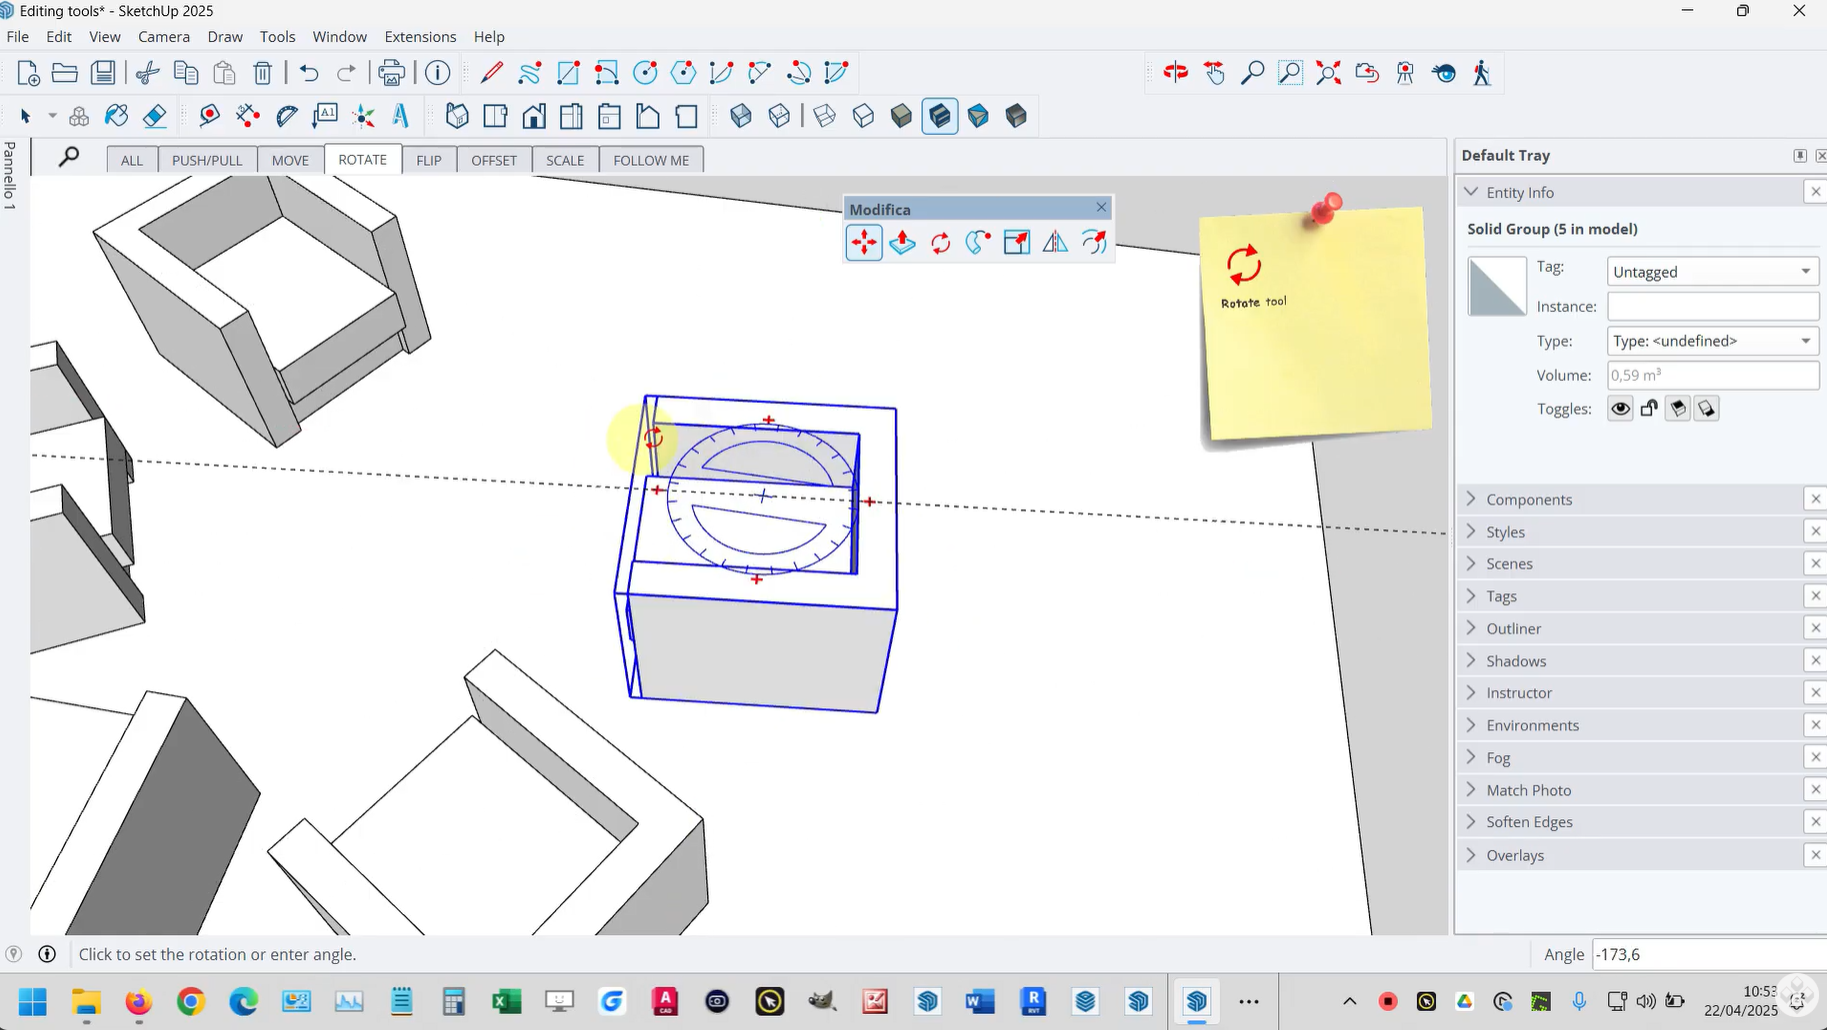This screenshot has height=1030, width=1827.
Task: Click the Angle measurement input field
Action: (1706, 954)
